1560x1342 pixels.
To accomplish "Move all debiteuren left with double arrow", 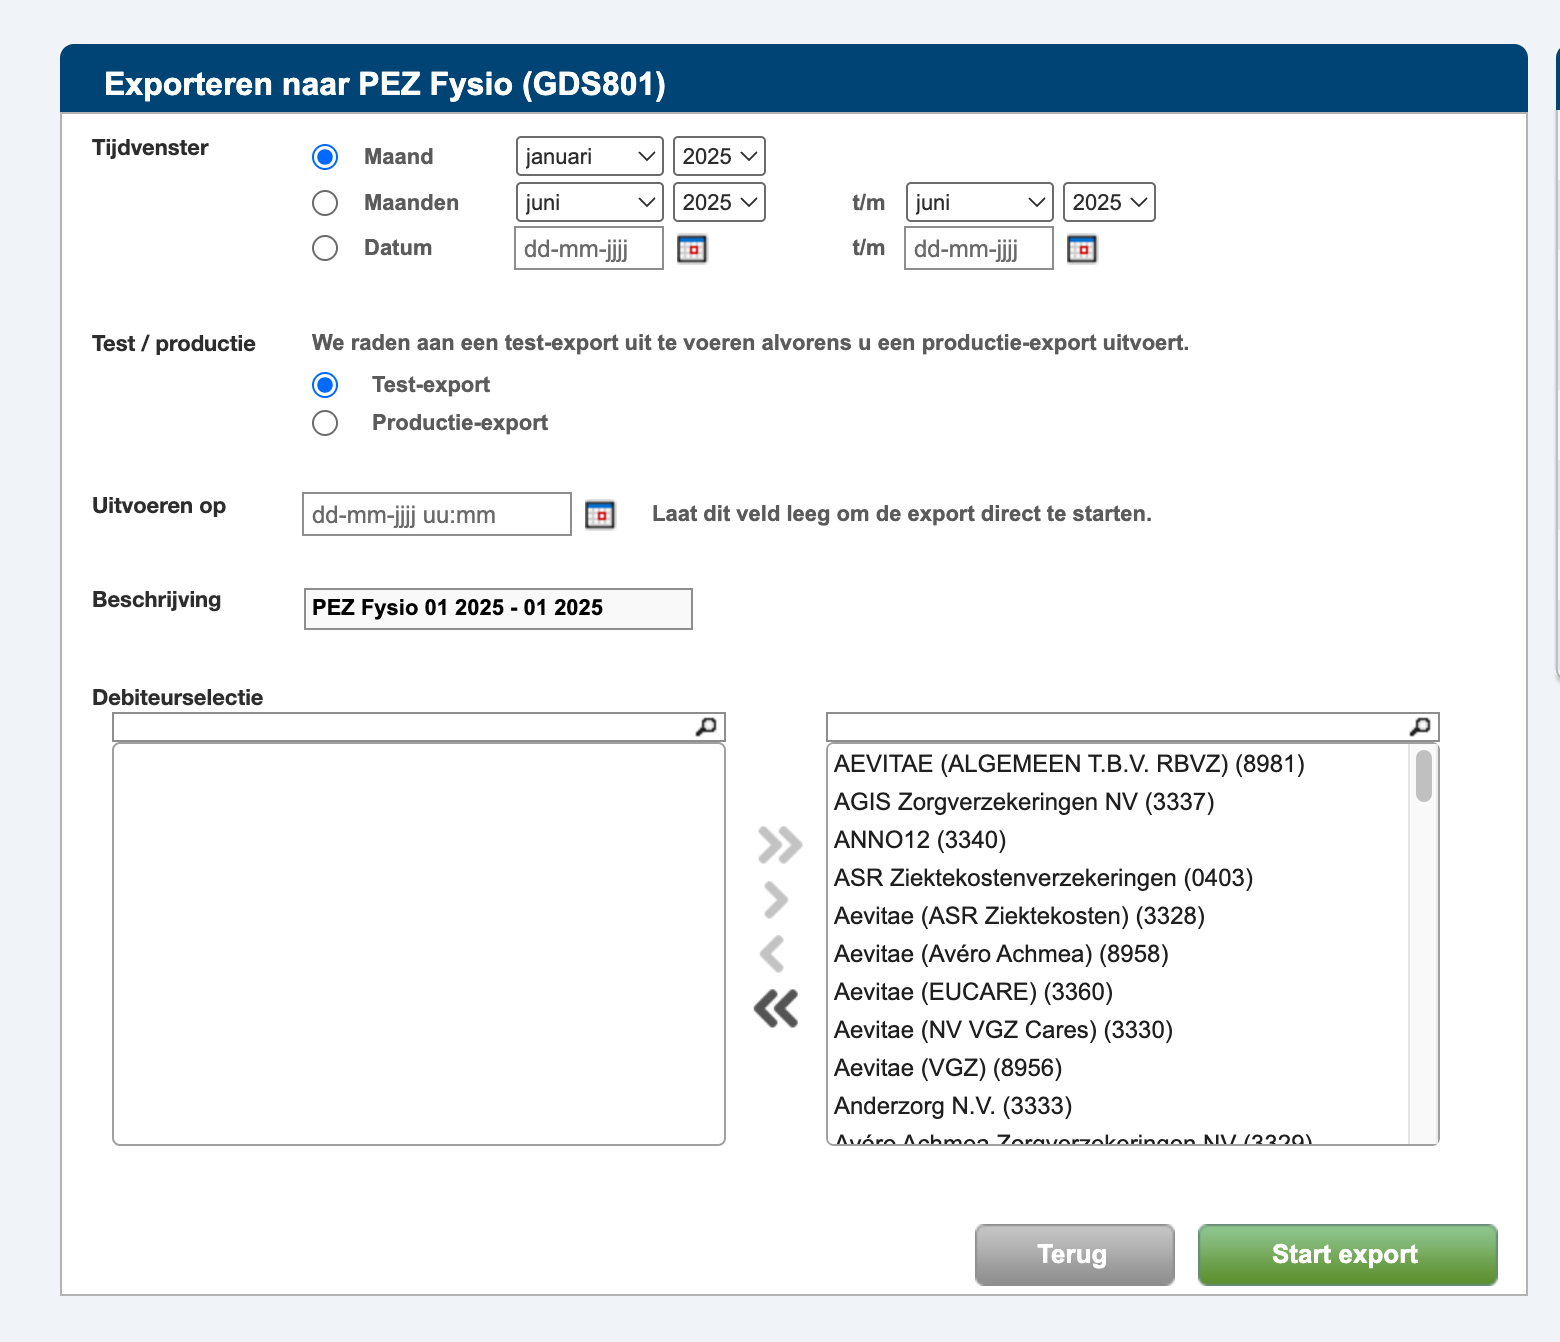I will [776, 1009].
